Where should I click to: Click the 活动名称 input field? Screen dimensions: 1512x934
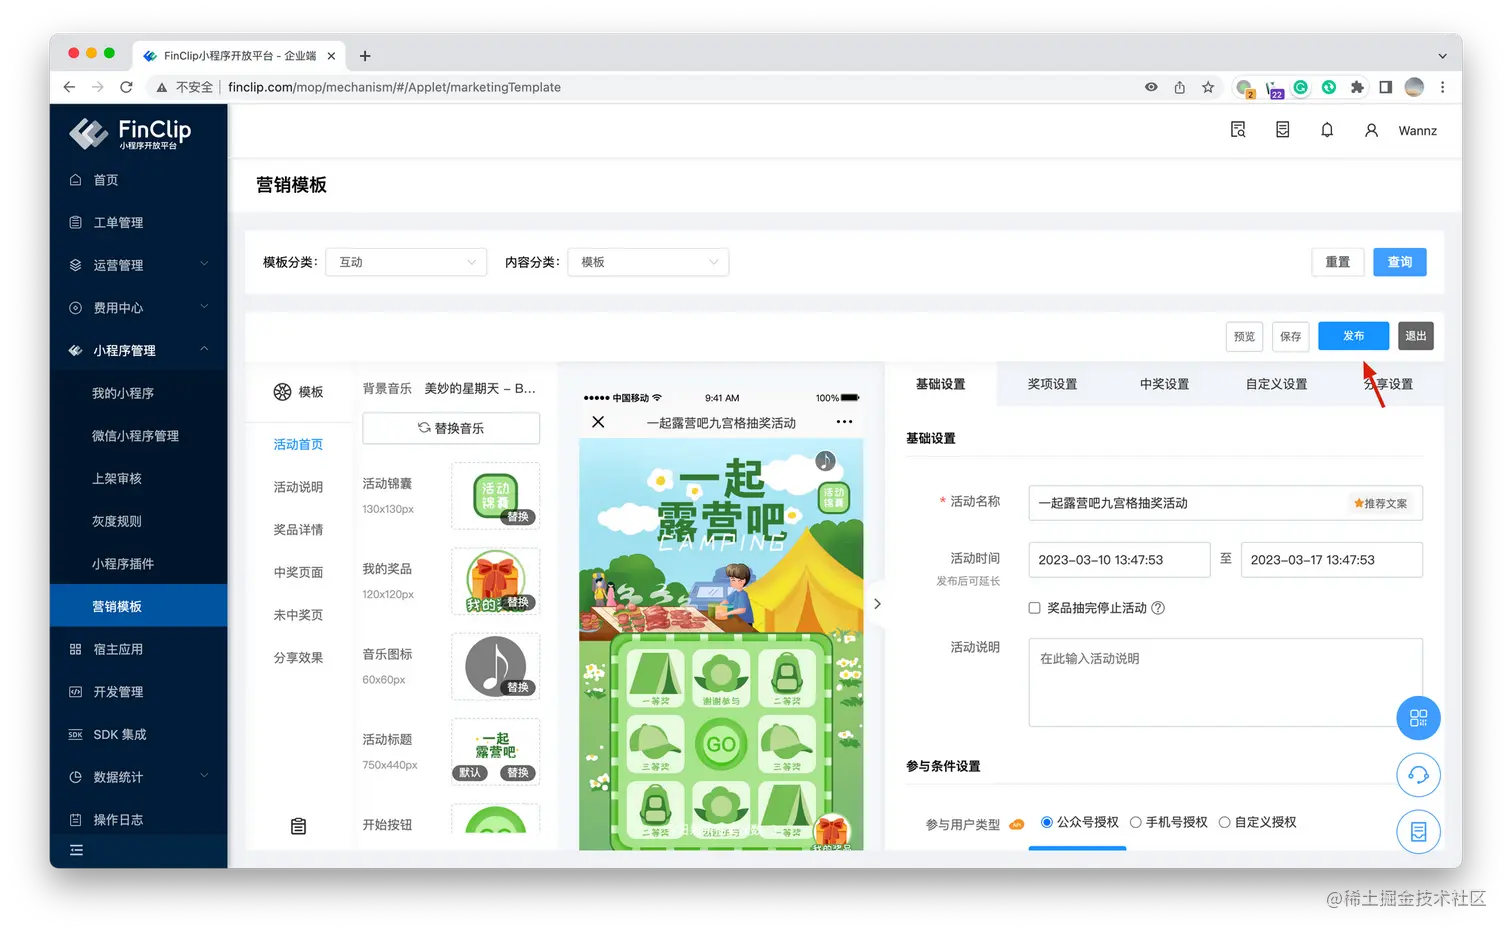click(1225, 503)
